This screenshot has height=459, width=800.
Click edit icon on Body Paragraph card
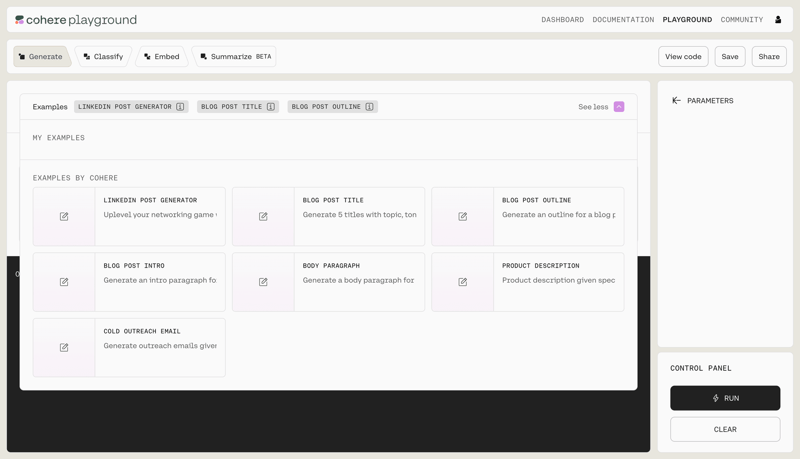click(263, 282)
